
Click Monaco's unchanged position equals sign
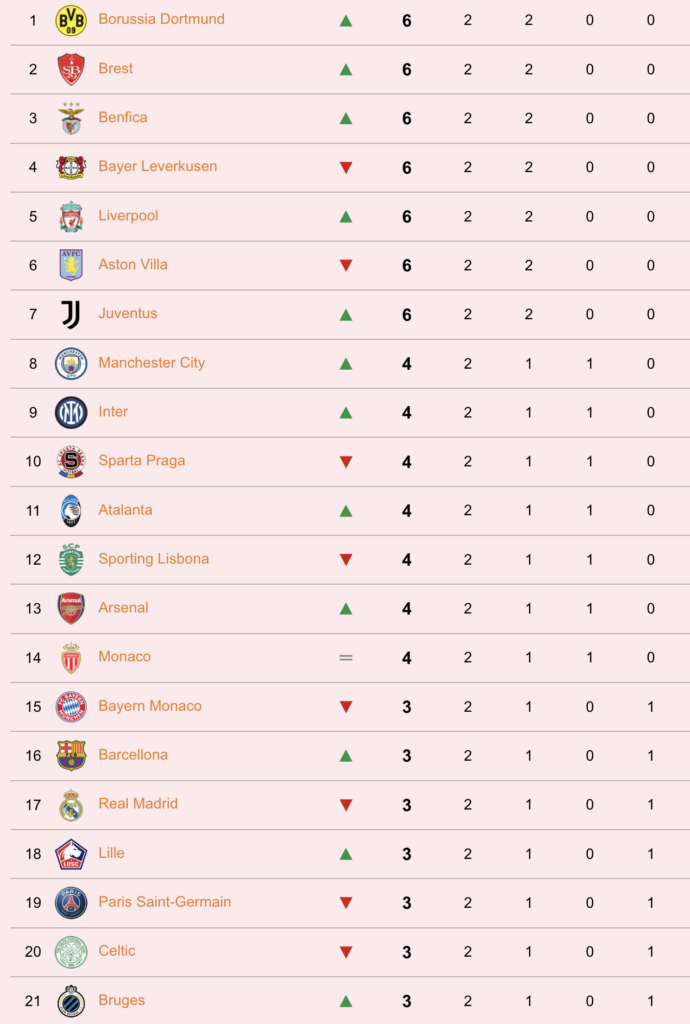pos(346,658)
